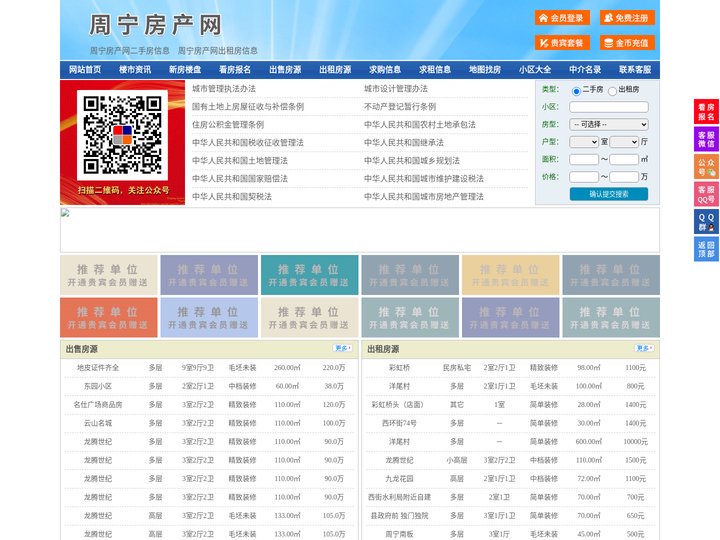This screenshot has width=720, height=540.
Task: Click the maximum 价格 input field
Action: pos(624,177)
